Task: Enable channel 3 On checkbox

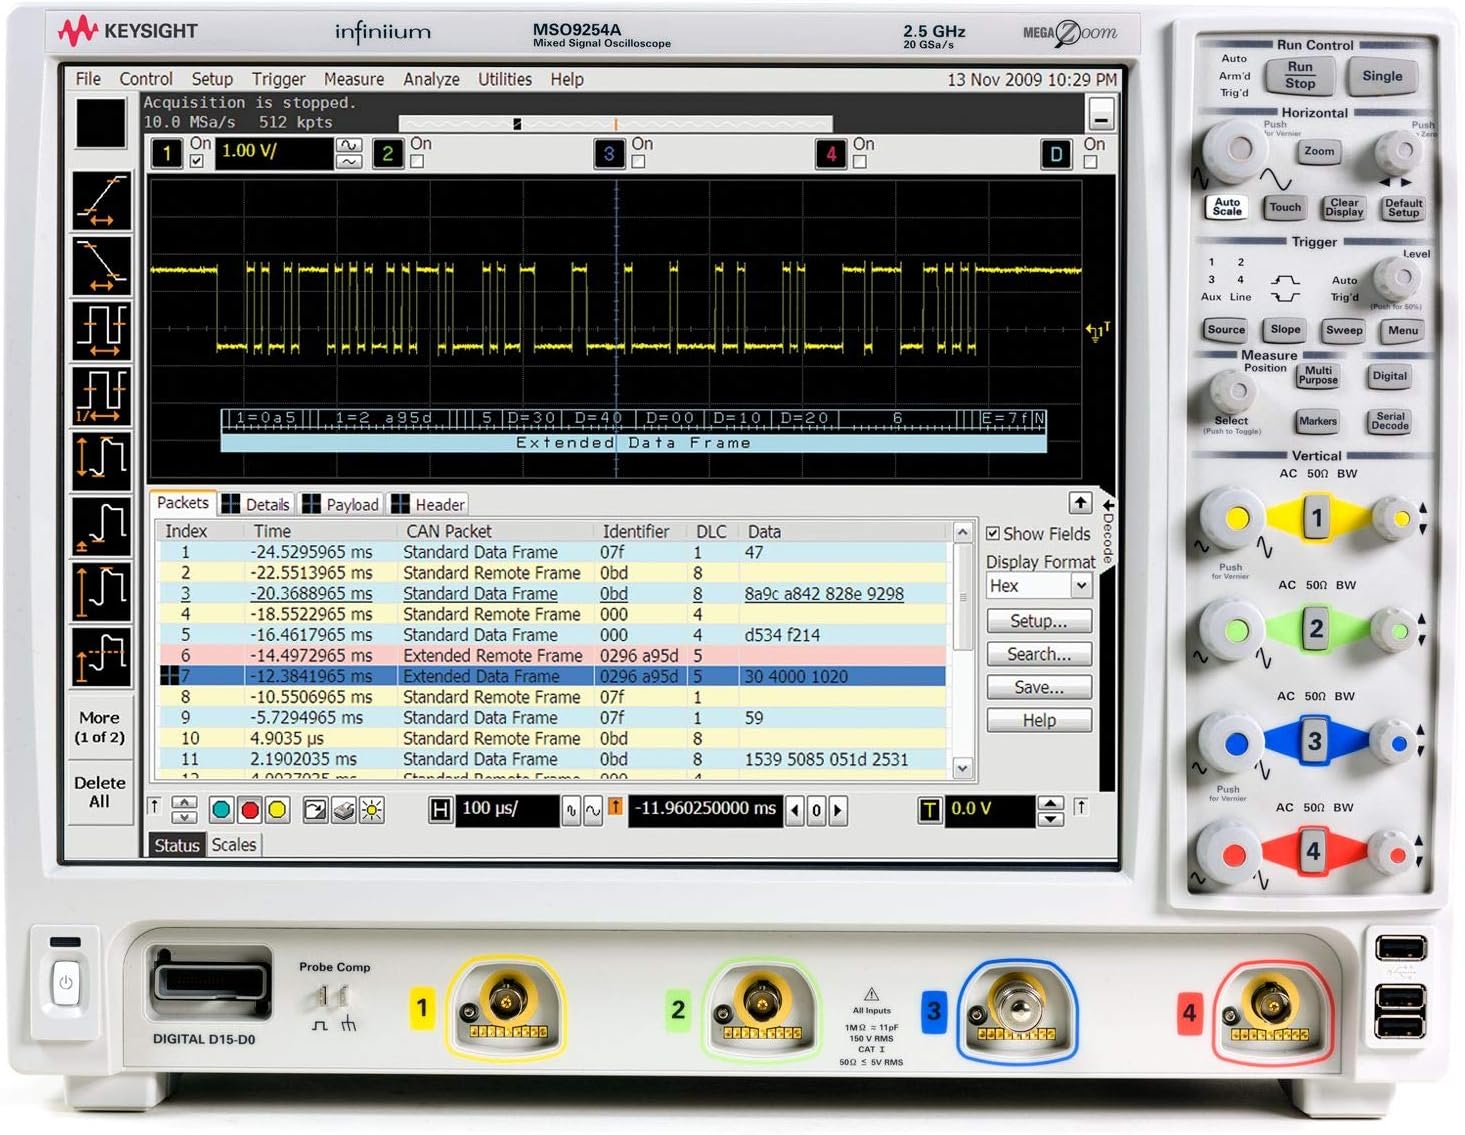Action: tap(638, 161)
